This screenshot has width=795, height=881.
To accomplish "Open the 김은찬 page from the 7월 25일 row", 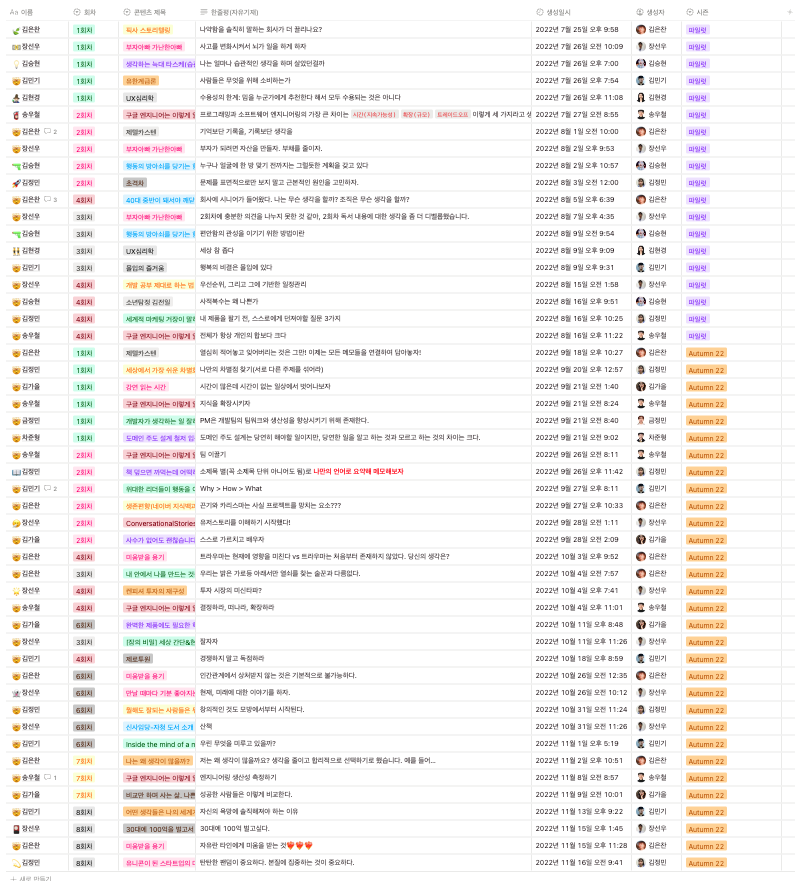I will pos(31,30).
